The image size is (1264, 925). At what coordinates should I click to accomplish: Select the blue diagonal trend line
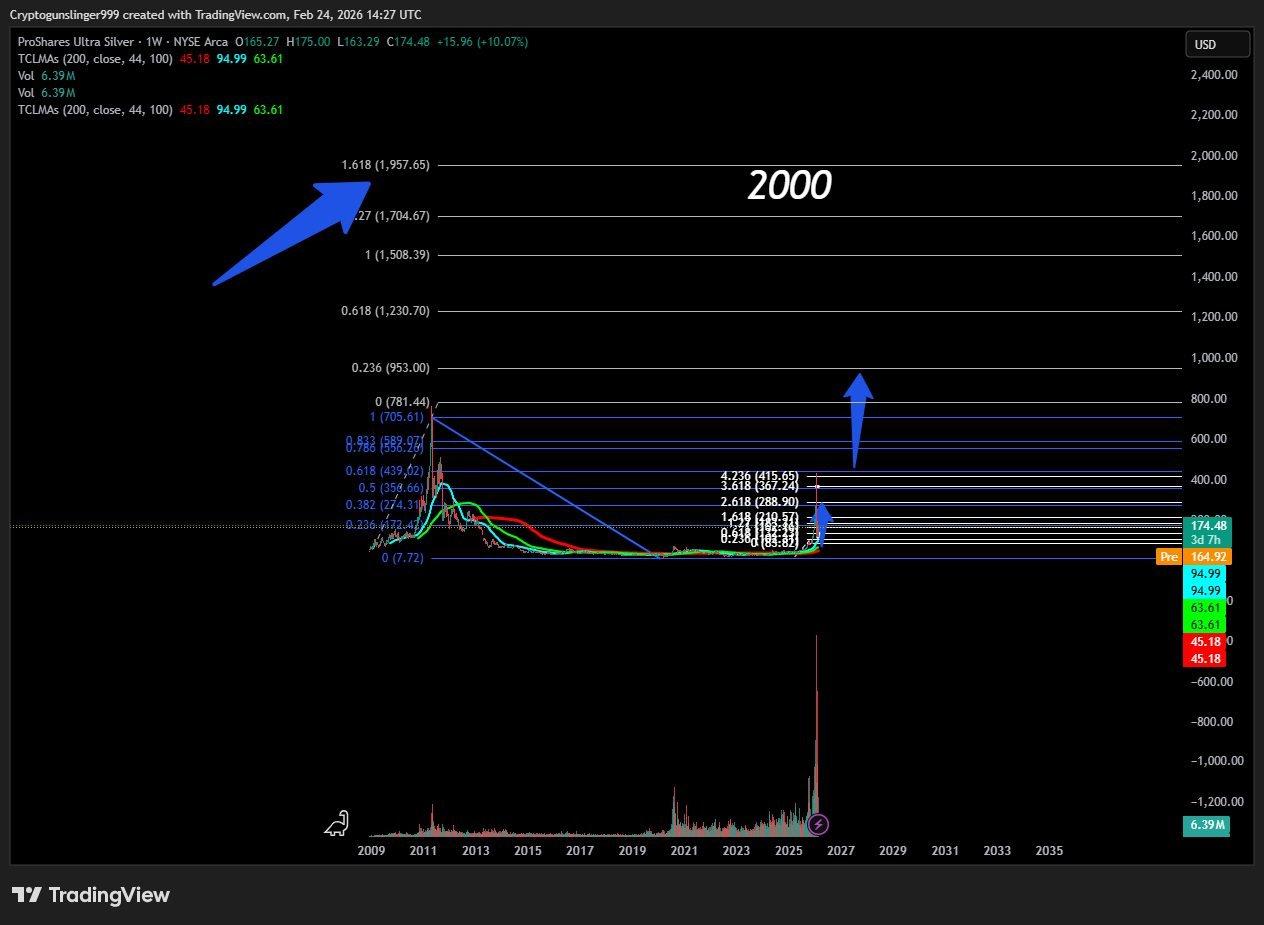point(545,486)
